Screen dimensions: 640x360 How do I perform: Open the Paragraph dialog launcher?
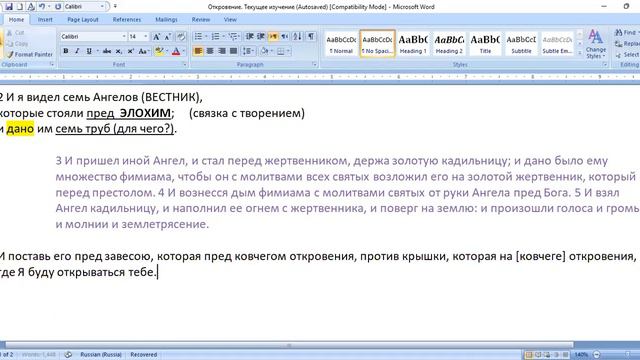click(x=314, y=65)
